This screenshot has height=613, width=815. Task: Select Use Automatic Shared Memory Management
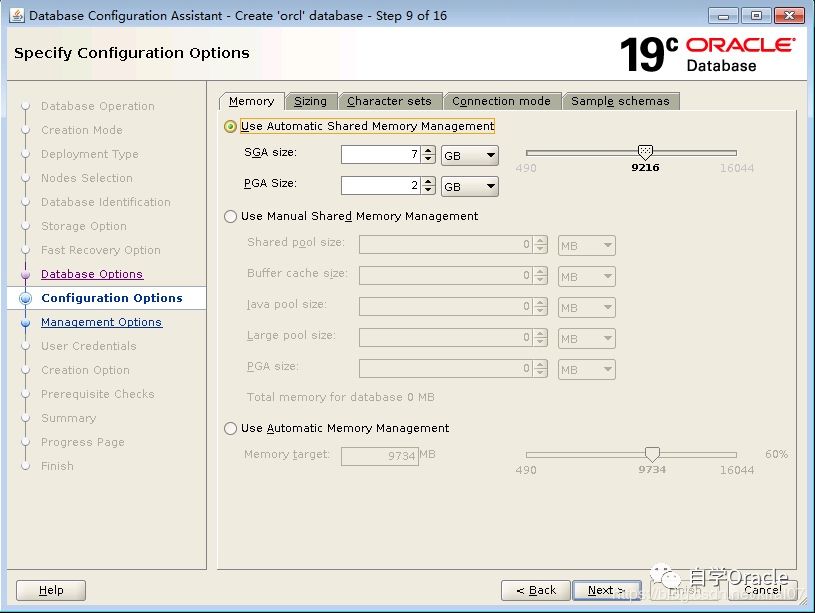point(231,127)
